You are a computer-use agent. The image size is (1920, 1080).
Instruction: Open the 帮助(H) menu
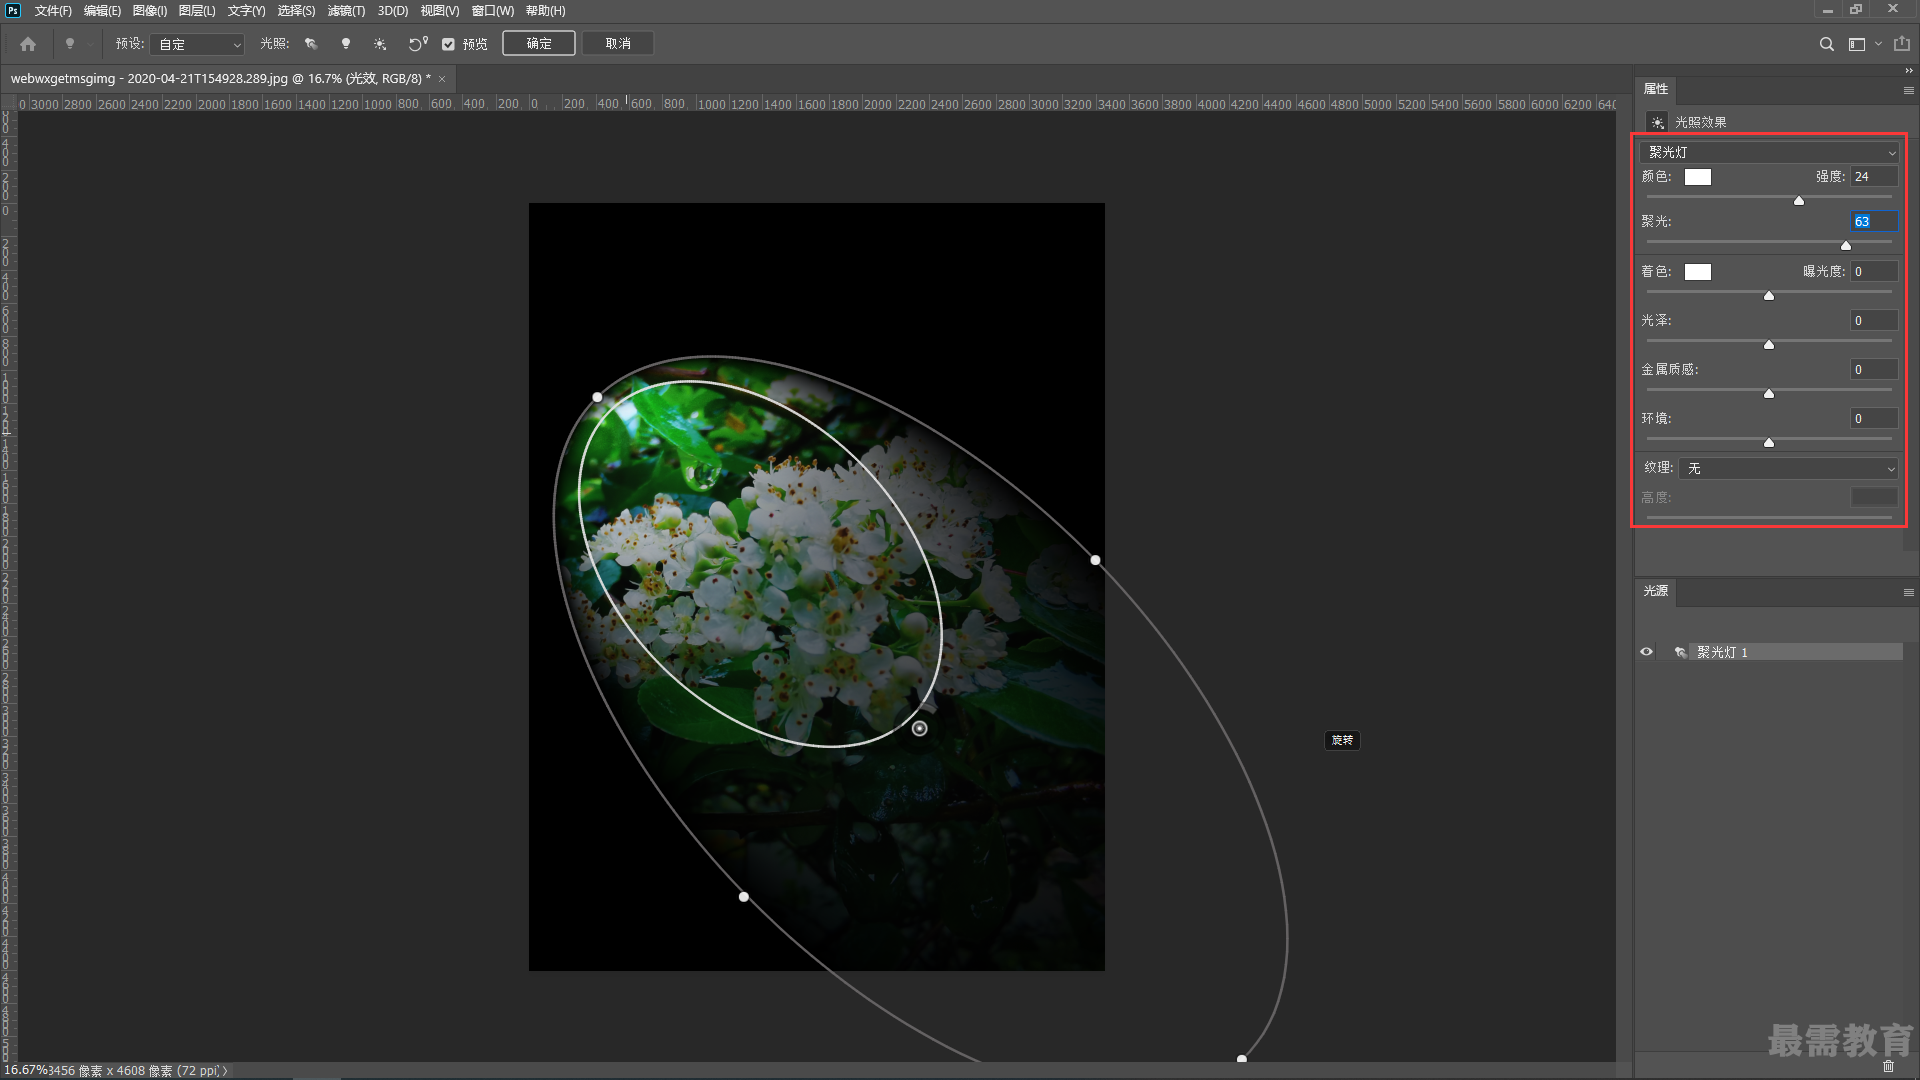[x=545, y=11]
